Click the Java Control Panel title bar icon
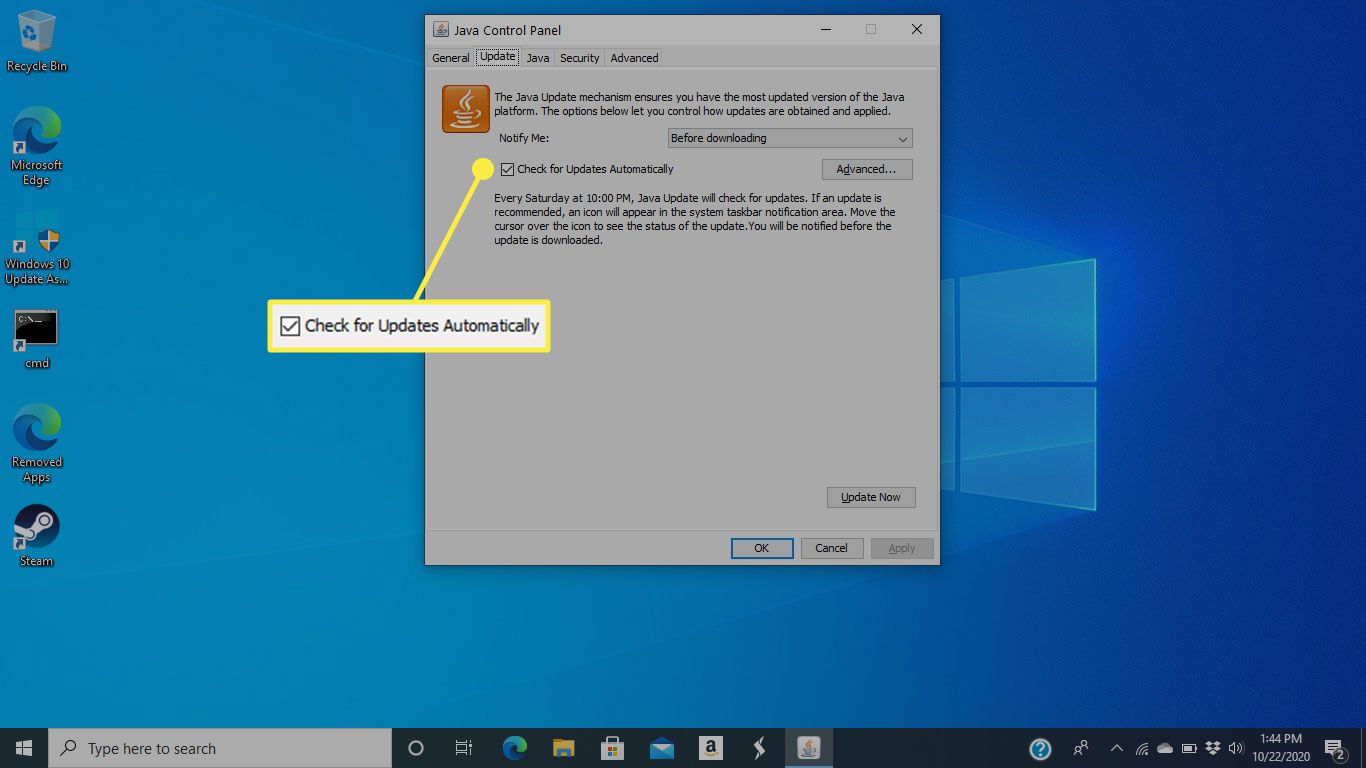Image resolution: width=1366 pixels, height=768 pixels. (441, 30)
